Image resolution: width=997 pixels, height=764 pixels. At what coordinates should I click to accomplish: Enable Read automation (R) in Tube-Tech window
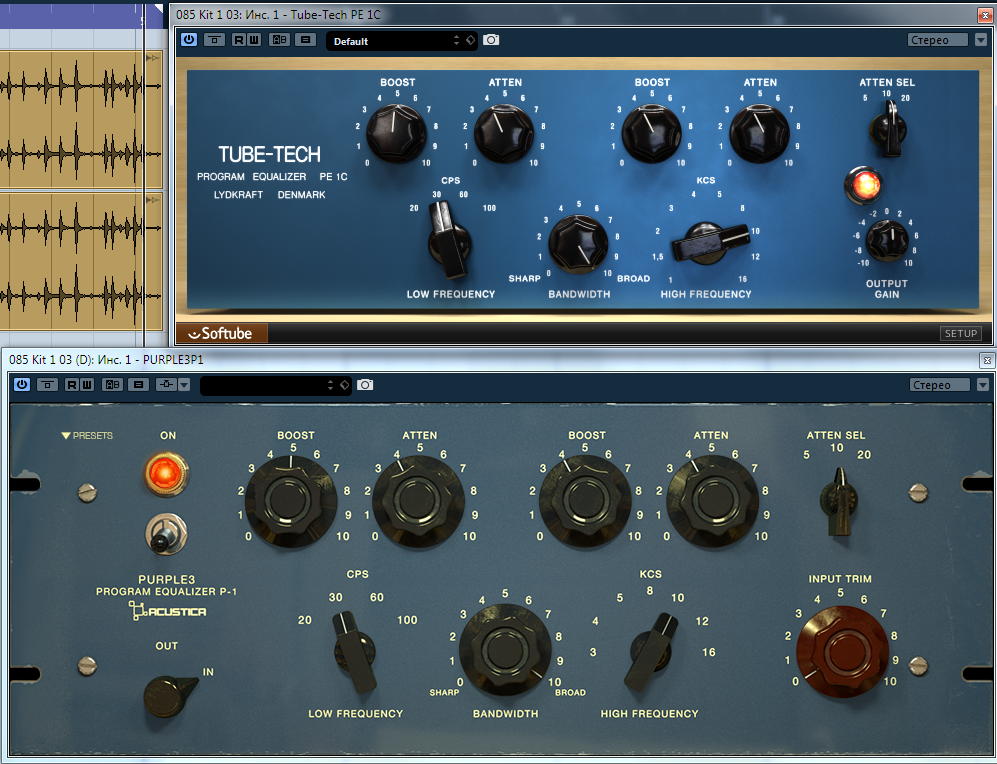click(238, 39)
